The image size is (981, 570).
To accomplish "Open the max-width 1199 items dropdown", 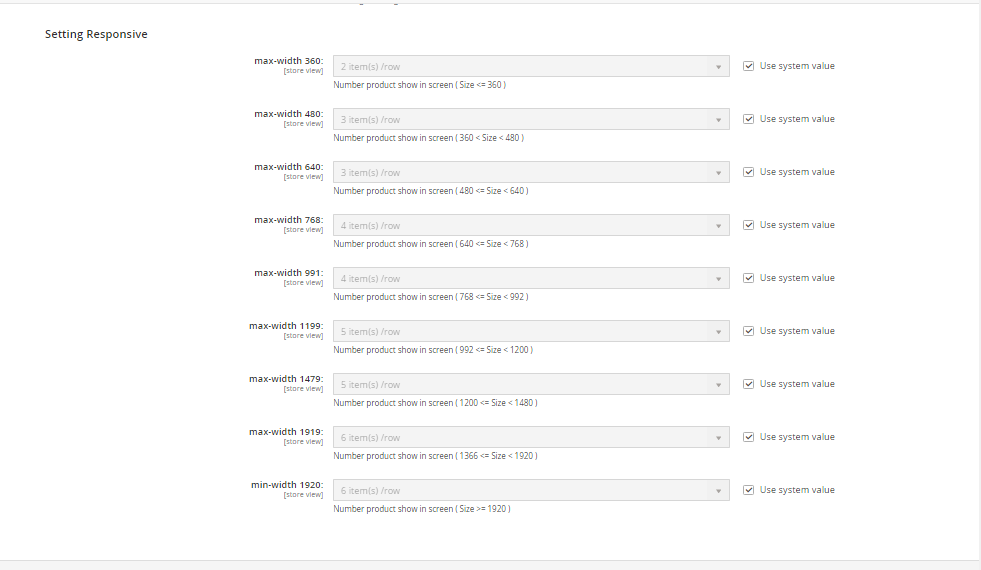I will (x=531, y=331).
